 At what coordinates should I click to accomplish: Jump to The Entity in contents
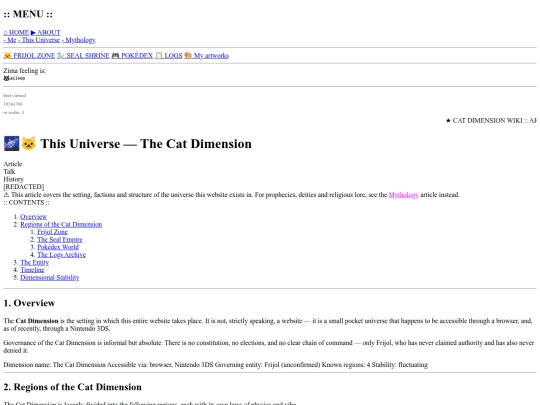pyautogui.click(x=34, y=262)
